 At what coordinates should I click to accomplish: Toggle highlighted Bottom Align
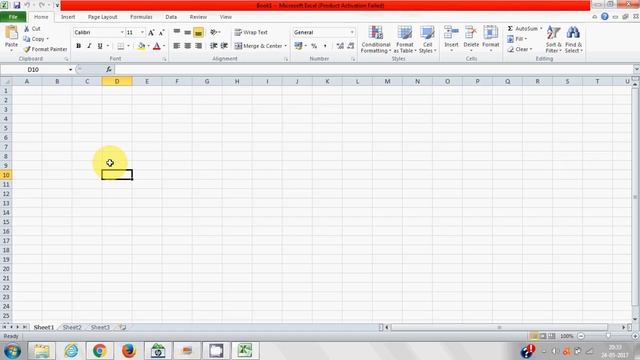(x=198, y=32)
